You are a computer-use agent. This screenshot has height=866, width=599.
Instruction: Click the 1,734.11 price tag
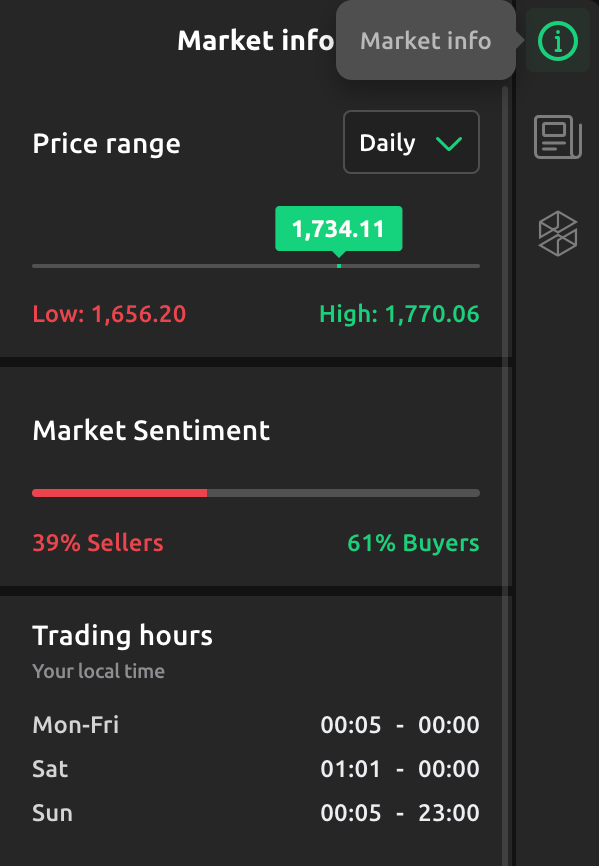pyautogui.click(x=338, y=228)
